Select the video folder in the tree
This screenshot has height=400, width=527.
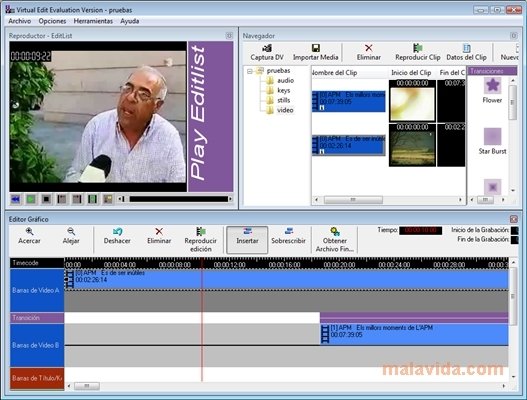(x=285, y=110)
